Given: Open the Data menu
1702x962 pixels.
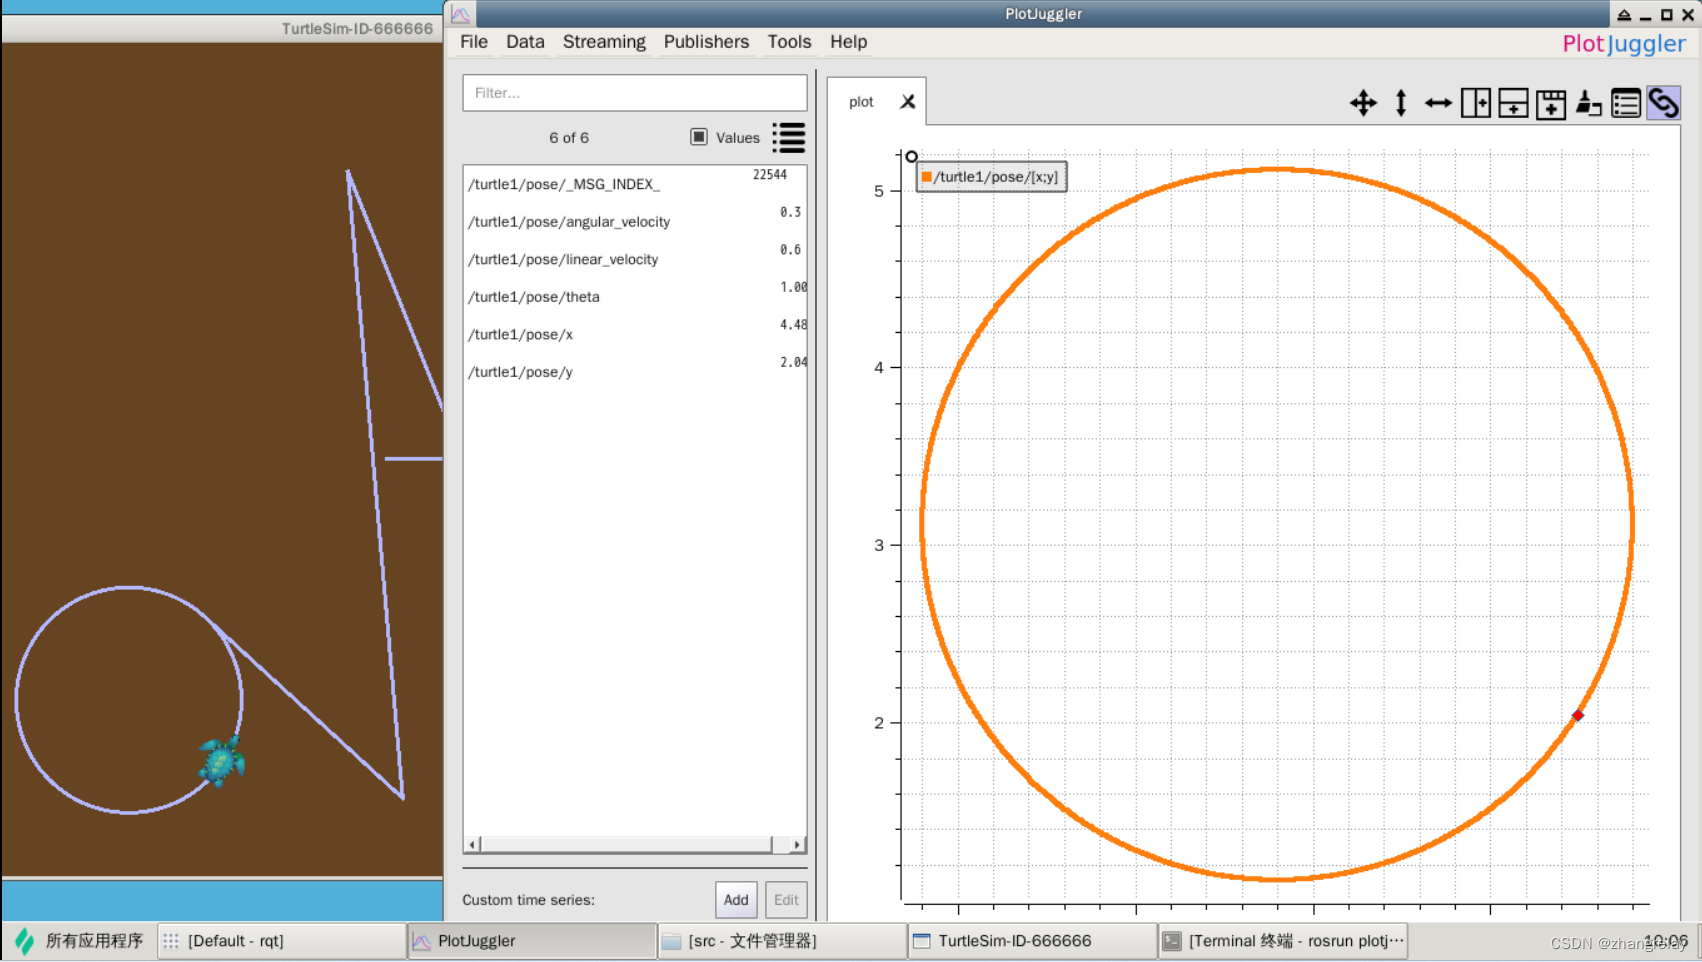Looking at the screenshot, I should click(x=525, y=42).
